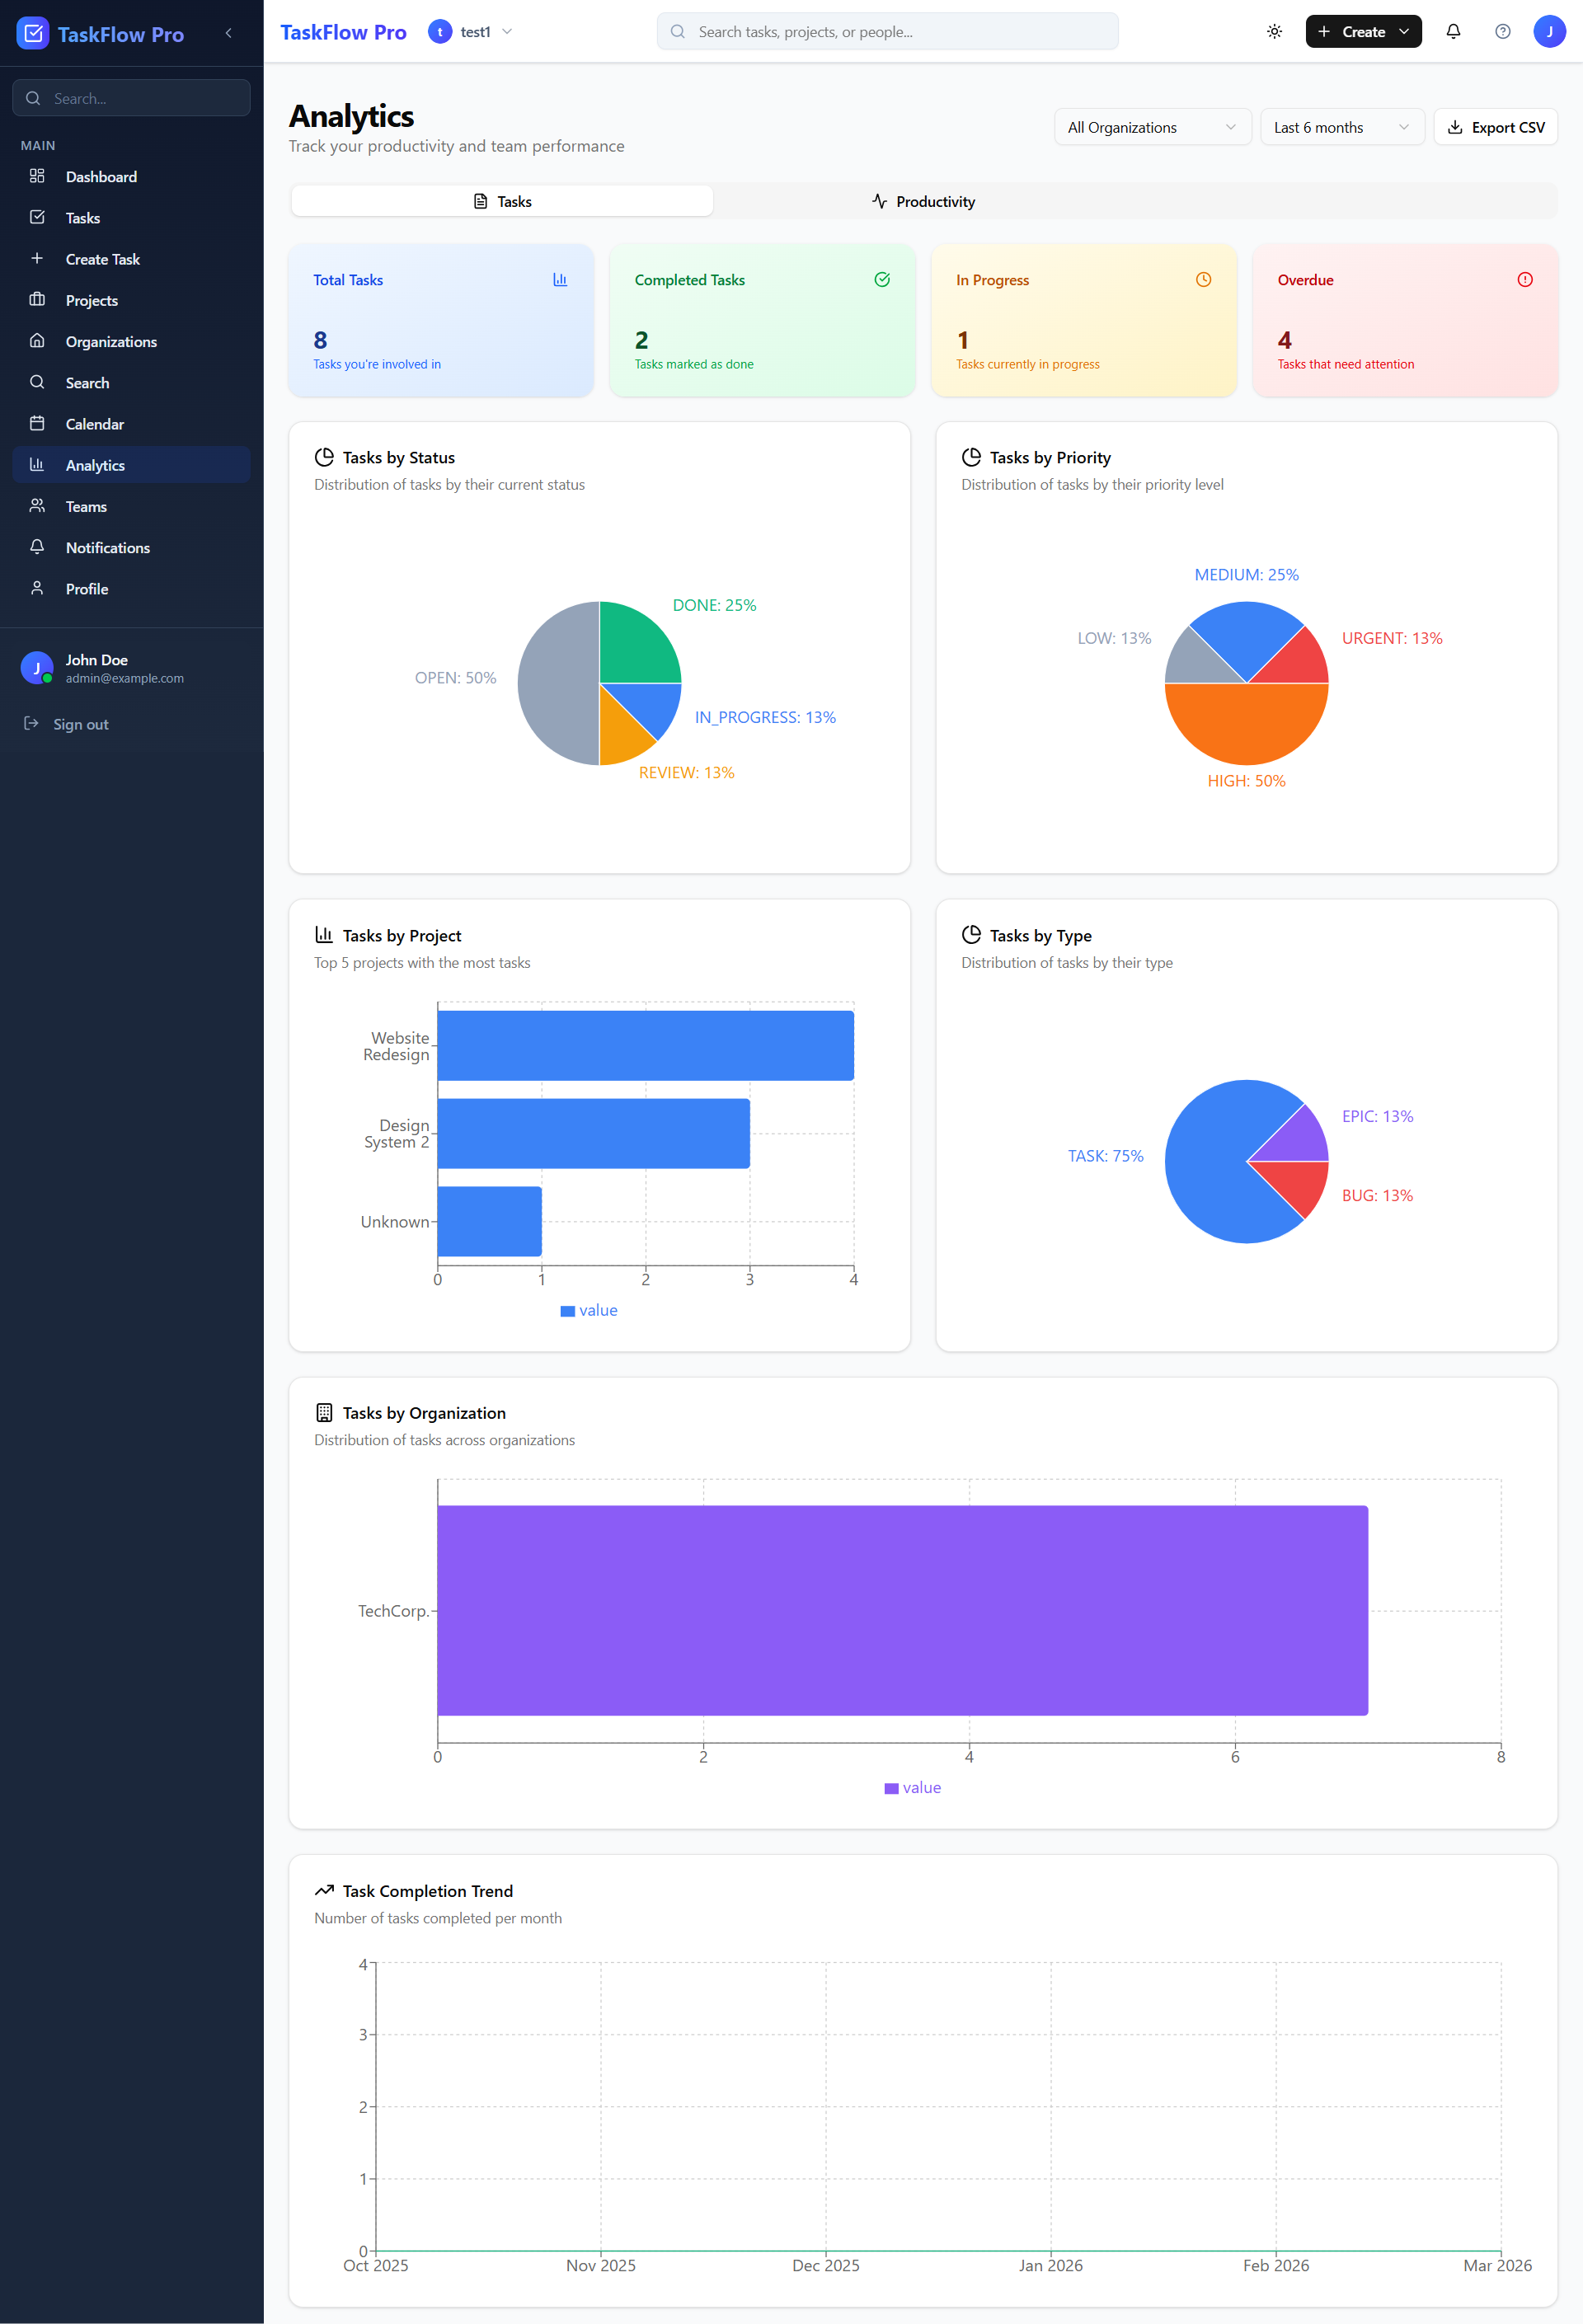Click the Profile person icon in sidebar

click(x=37, y=588)
